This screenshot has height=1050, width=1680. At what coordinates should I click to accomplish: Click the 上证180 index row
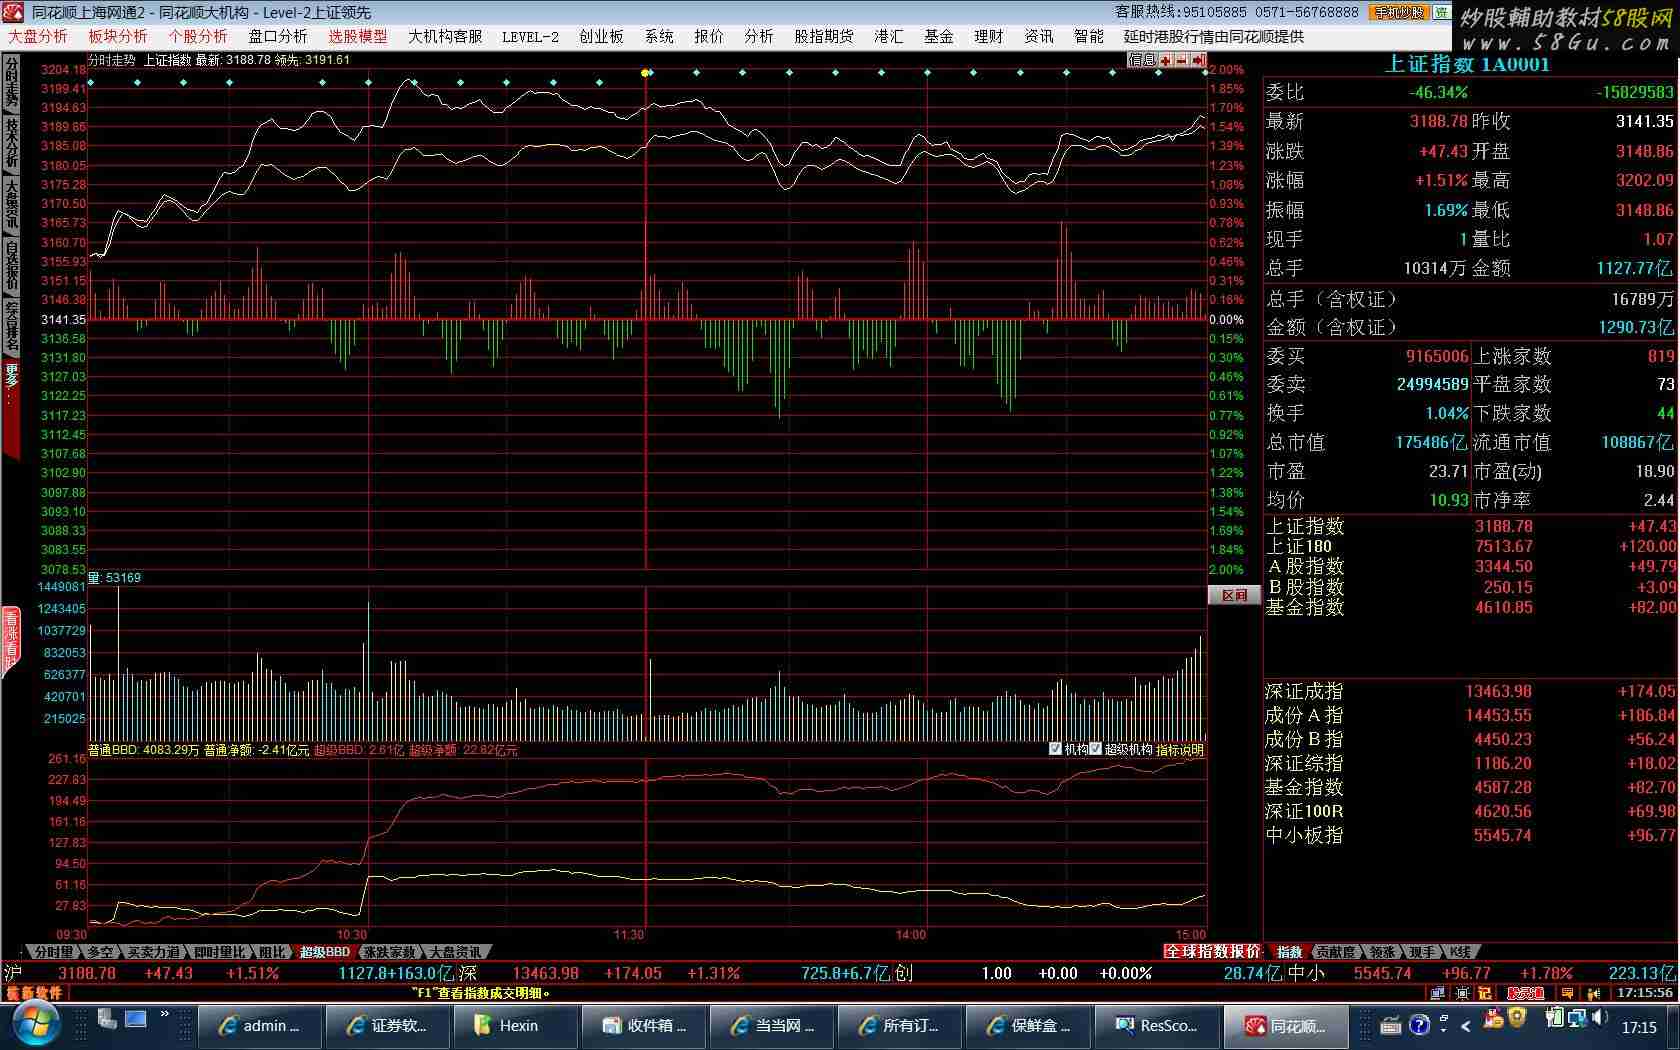coord(1470,546)
